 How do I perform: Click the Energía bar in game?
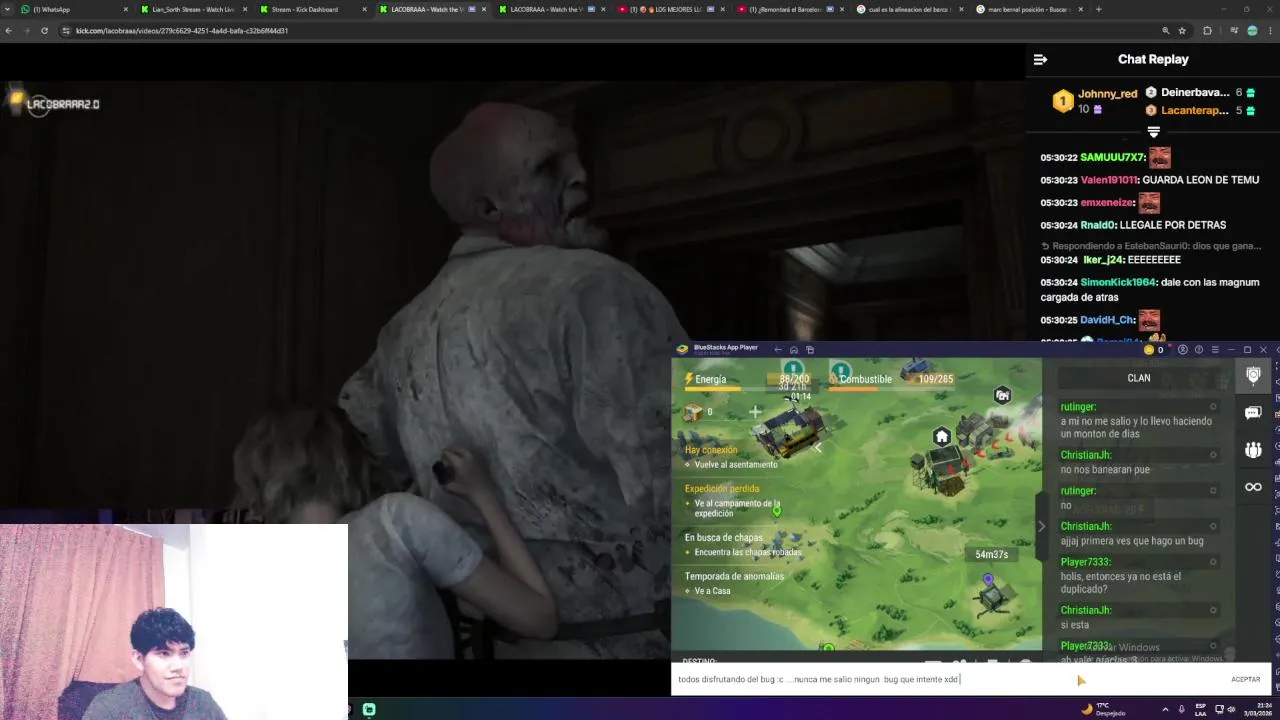pos(746,380)
